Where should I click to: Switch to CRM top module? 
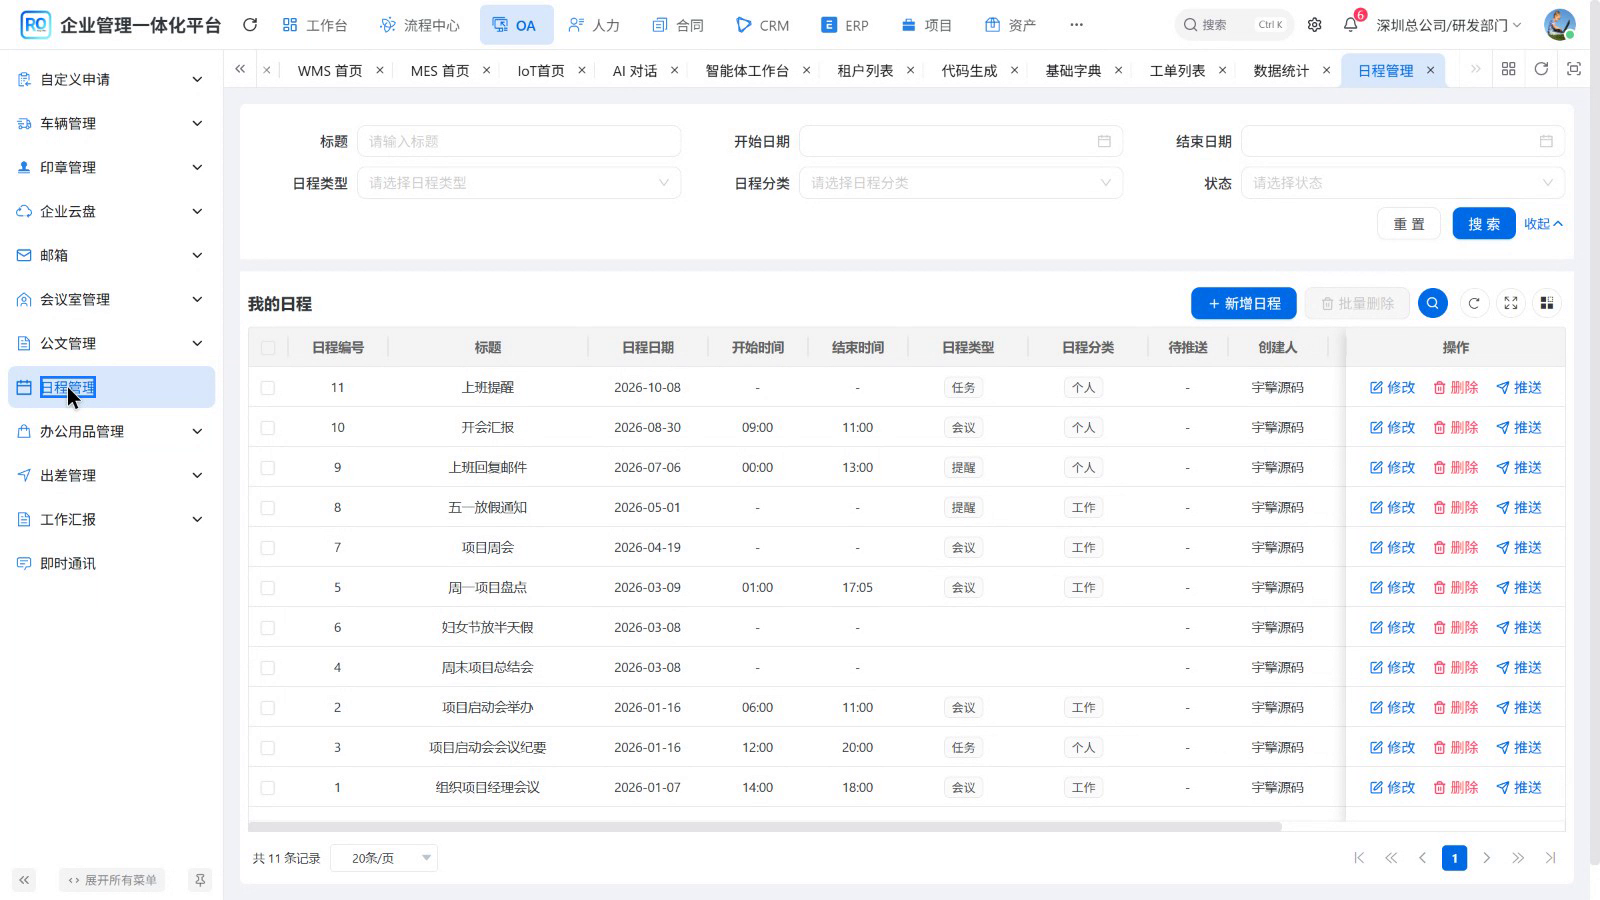tap(763, 25)
